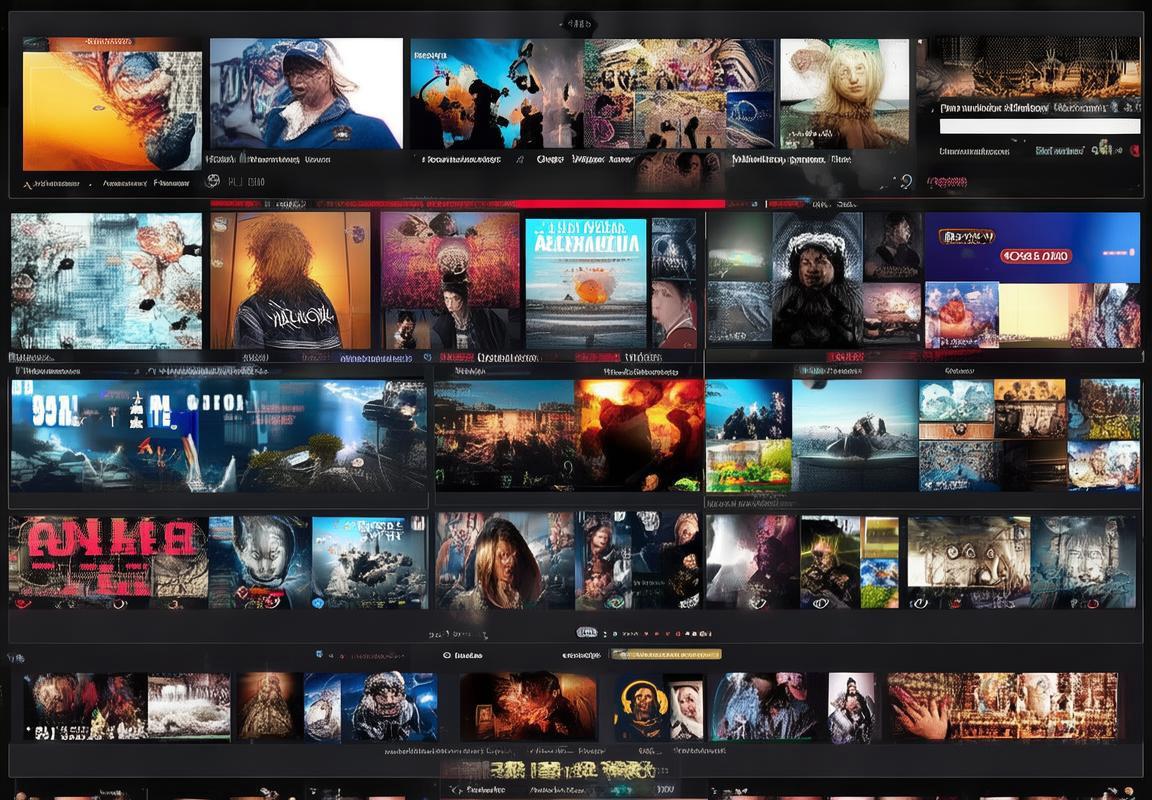Open the man in blue cap thumbnail
1152x800 pixels.
point(306,93)
